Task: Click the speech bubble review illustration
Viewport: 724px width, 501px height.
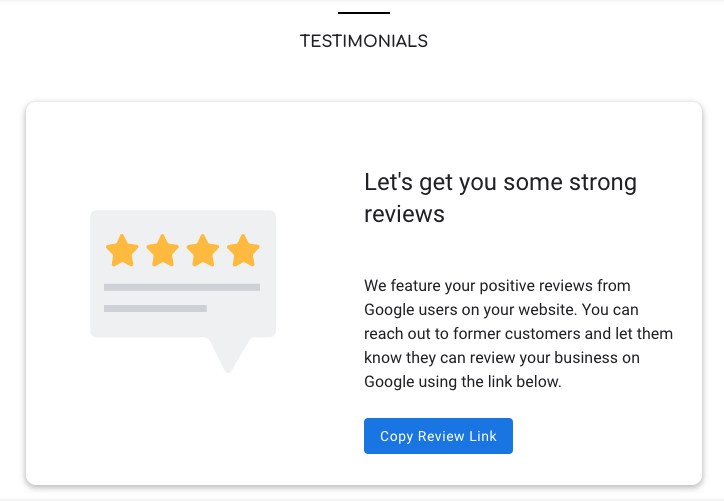Action: tap(183, 291)
